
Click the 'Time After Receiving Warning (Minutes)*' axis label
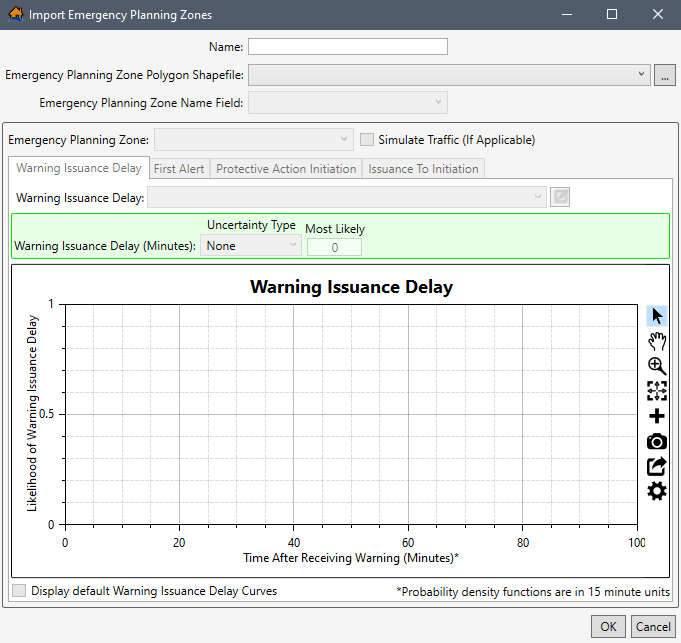(351, 558)
